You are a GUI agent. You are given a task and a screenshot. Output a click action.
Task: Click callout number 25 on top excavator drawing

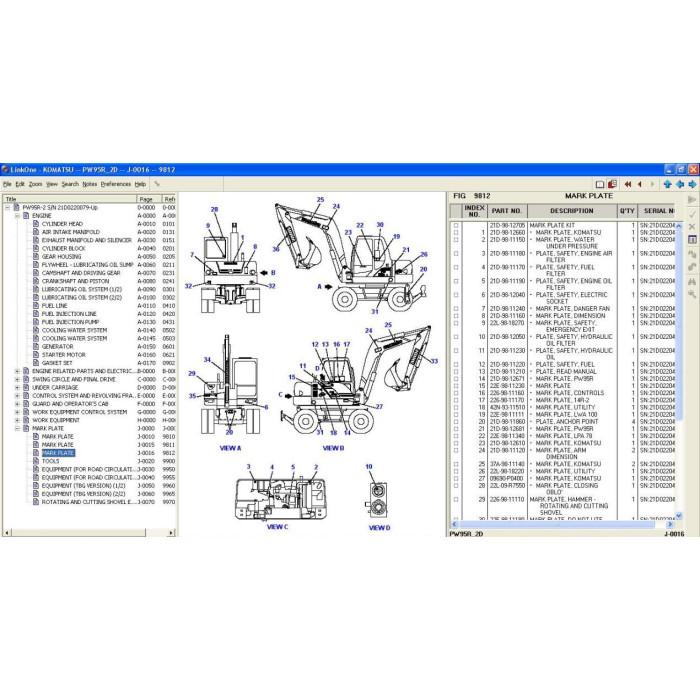click(320, 200)
